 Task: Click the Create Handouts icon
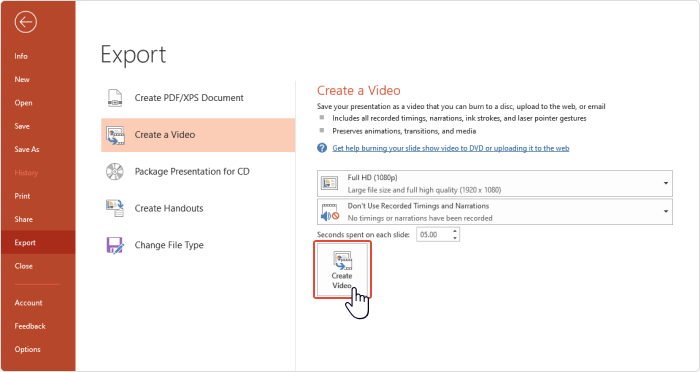pyautogui.click(x=115, y=208)
